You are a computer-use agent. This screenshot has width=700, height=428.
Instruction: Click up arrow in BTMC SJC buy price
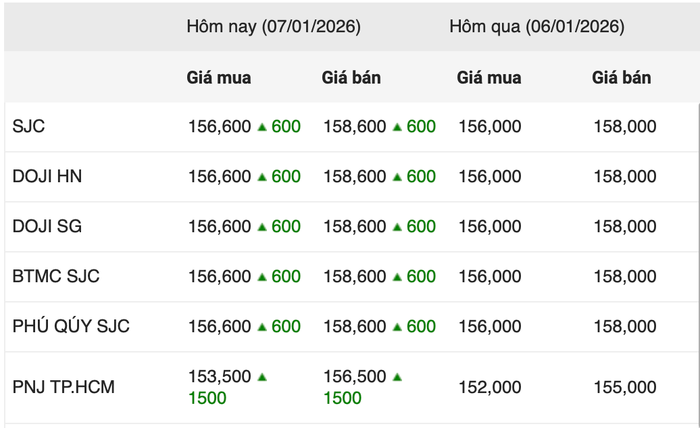click(262, 277)
